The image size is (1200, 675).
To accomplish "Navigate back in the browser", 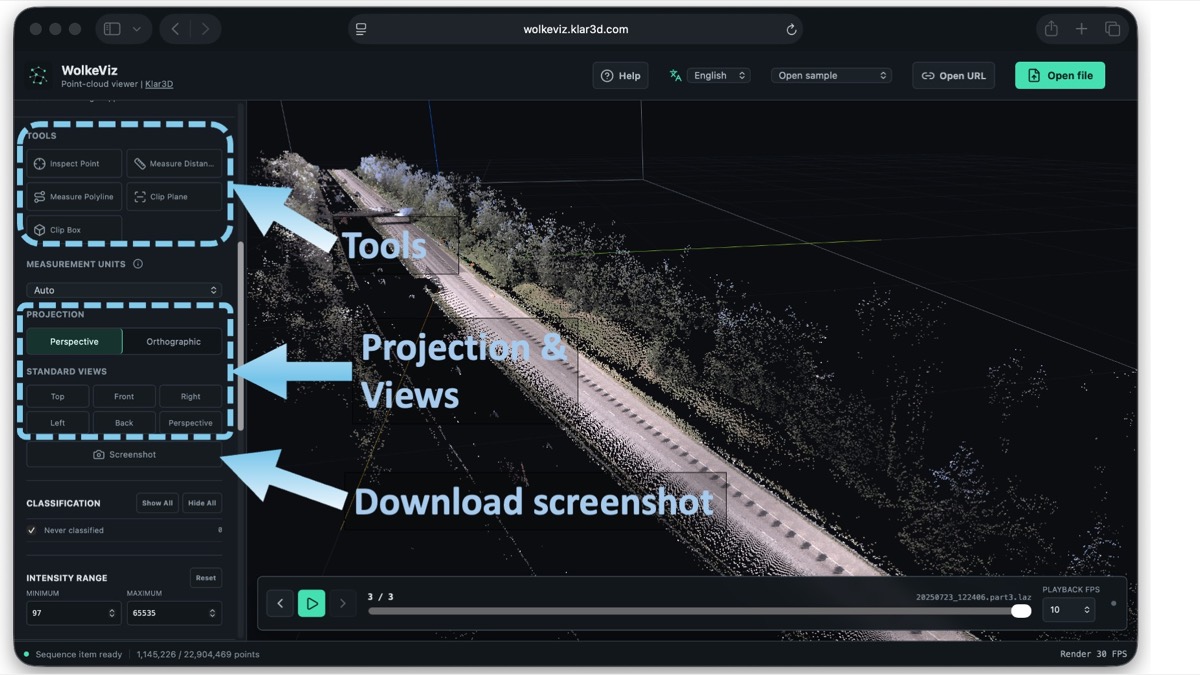I will (x=175, y=29).
